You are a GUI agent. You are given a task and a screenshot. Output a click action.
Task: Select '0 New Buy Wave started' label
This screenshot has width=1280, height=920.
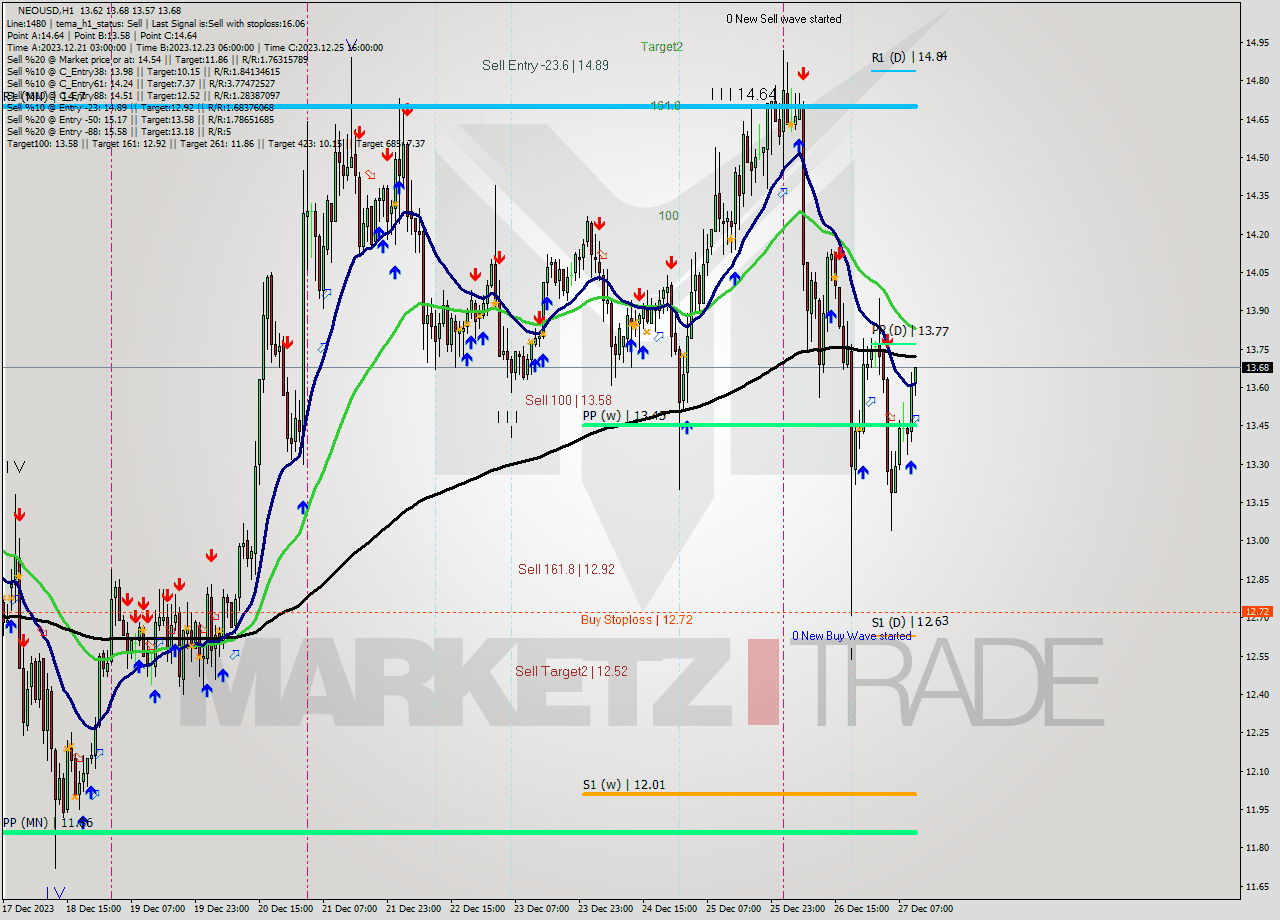click(852, 636)
